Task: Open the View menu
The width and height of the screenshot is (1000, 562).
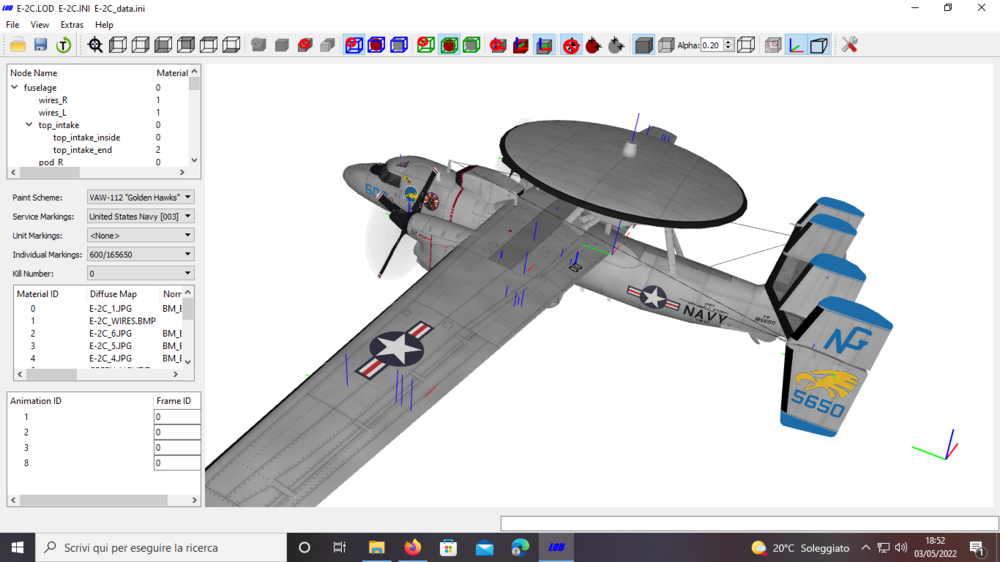Action: [40, 25]
